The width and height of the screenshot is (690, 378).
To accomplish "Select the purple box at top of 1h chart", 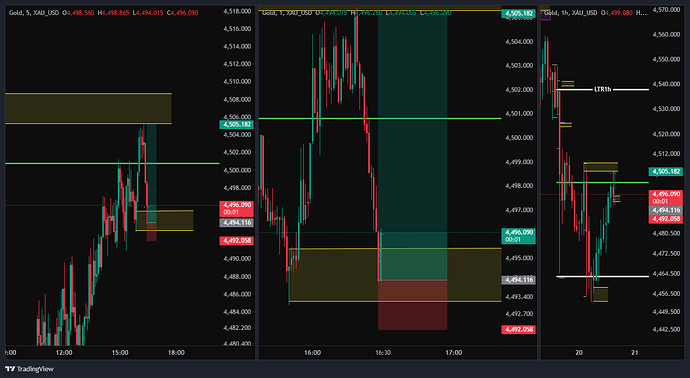I will pos(545,14).
